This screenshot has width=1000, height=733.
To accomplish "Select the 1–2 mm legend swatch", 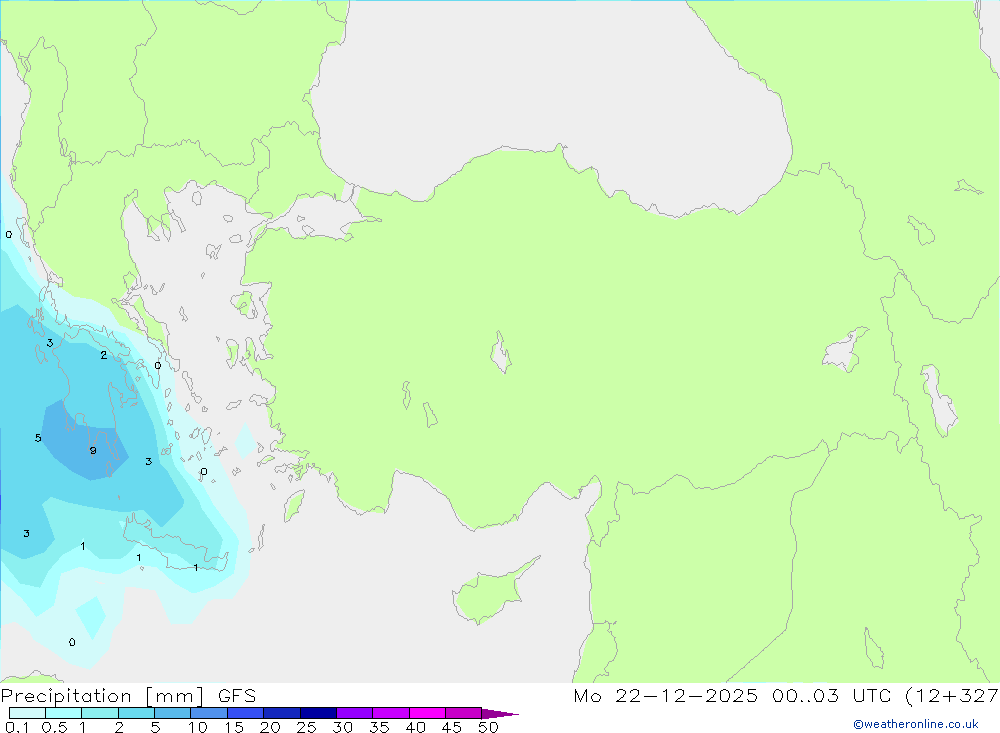I will 100,713.
